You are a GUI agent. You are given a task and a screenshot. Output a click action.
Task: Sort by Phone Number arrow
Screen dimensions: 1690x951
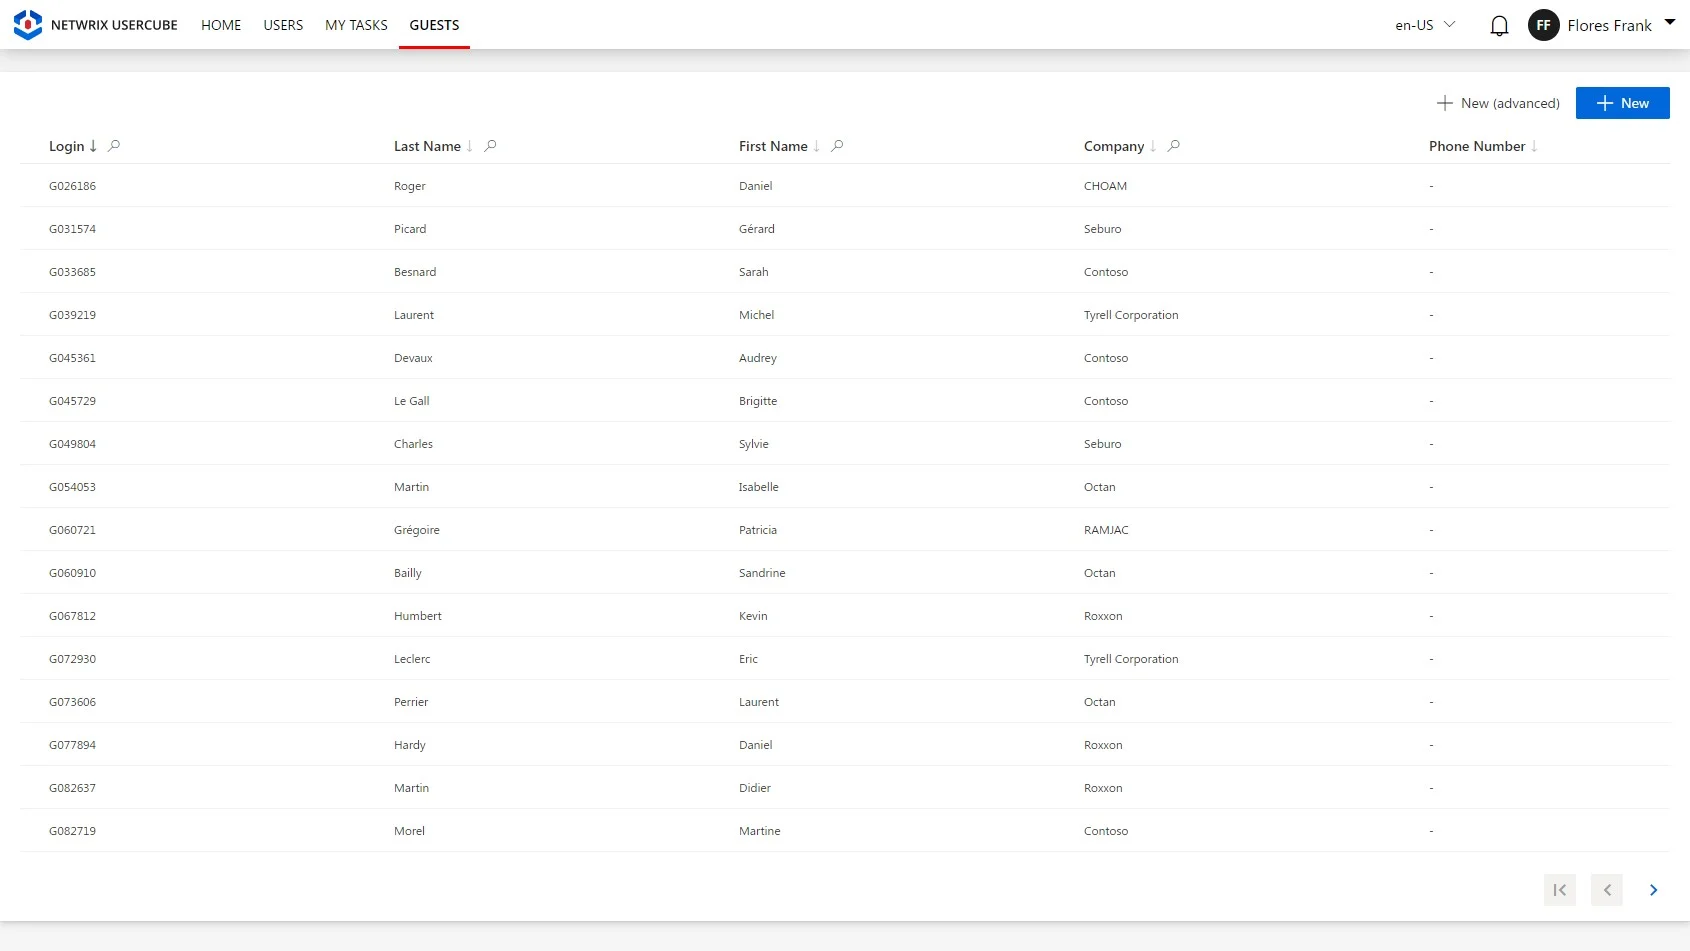1534,146
